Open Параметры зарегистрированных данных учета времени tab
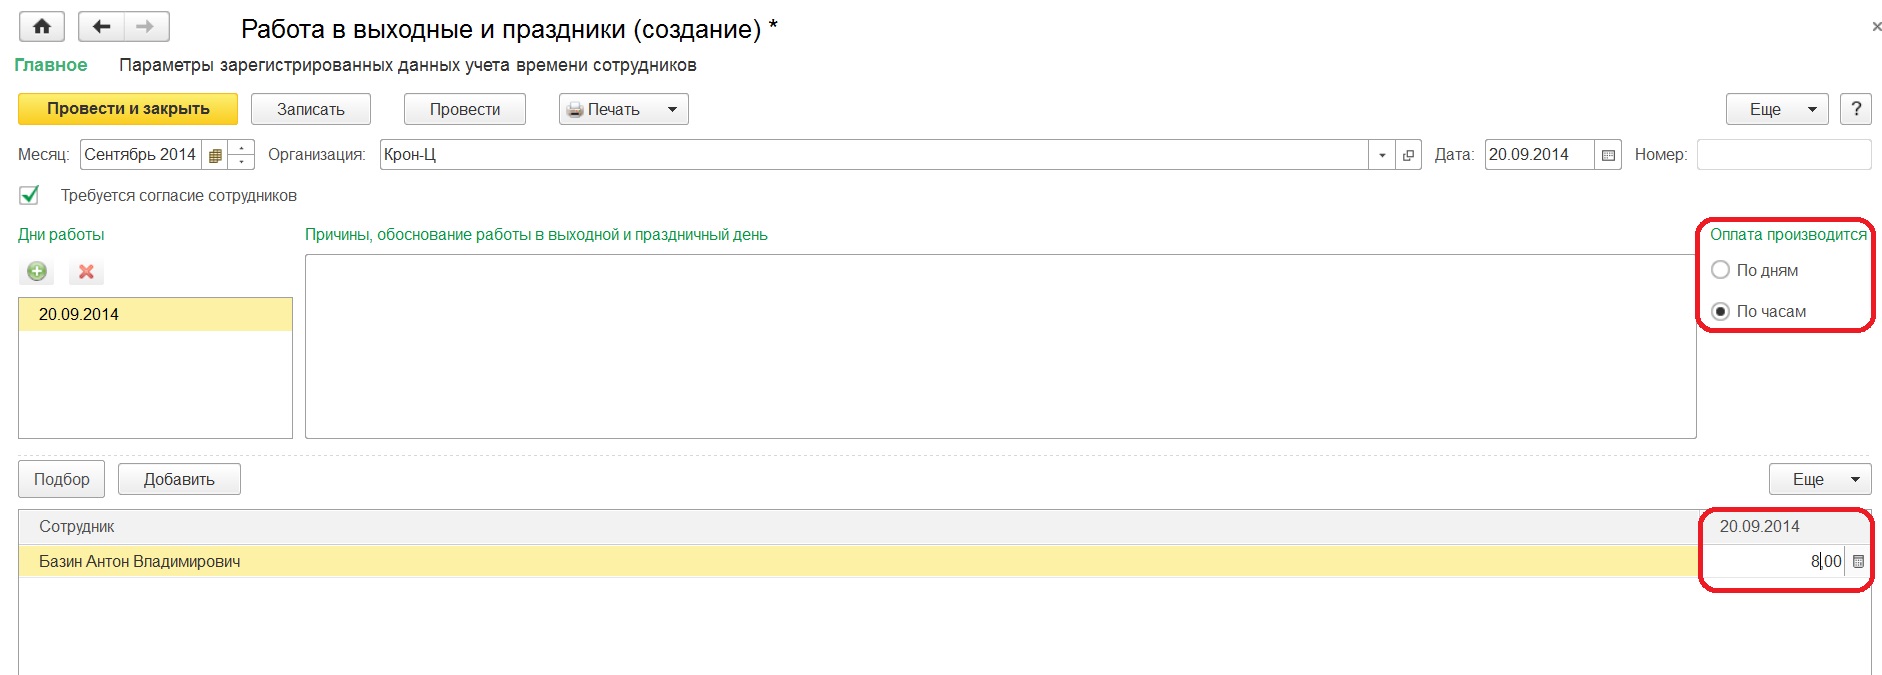 point(408,65)
